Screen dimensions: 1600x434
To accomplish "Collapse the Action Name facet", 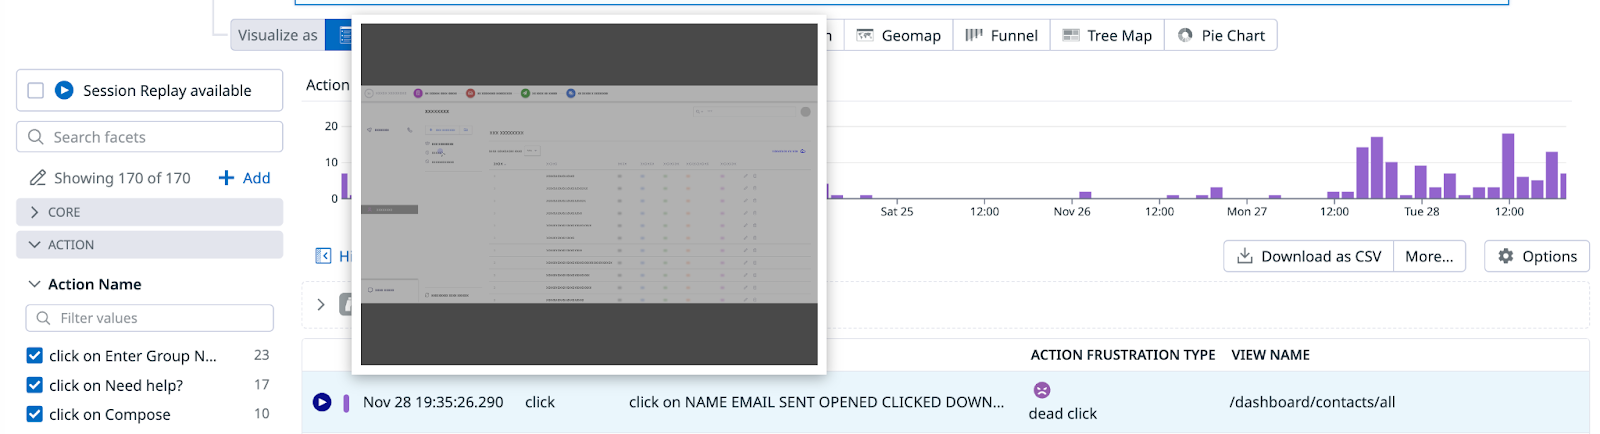I will coord(35,284).
